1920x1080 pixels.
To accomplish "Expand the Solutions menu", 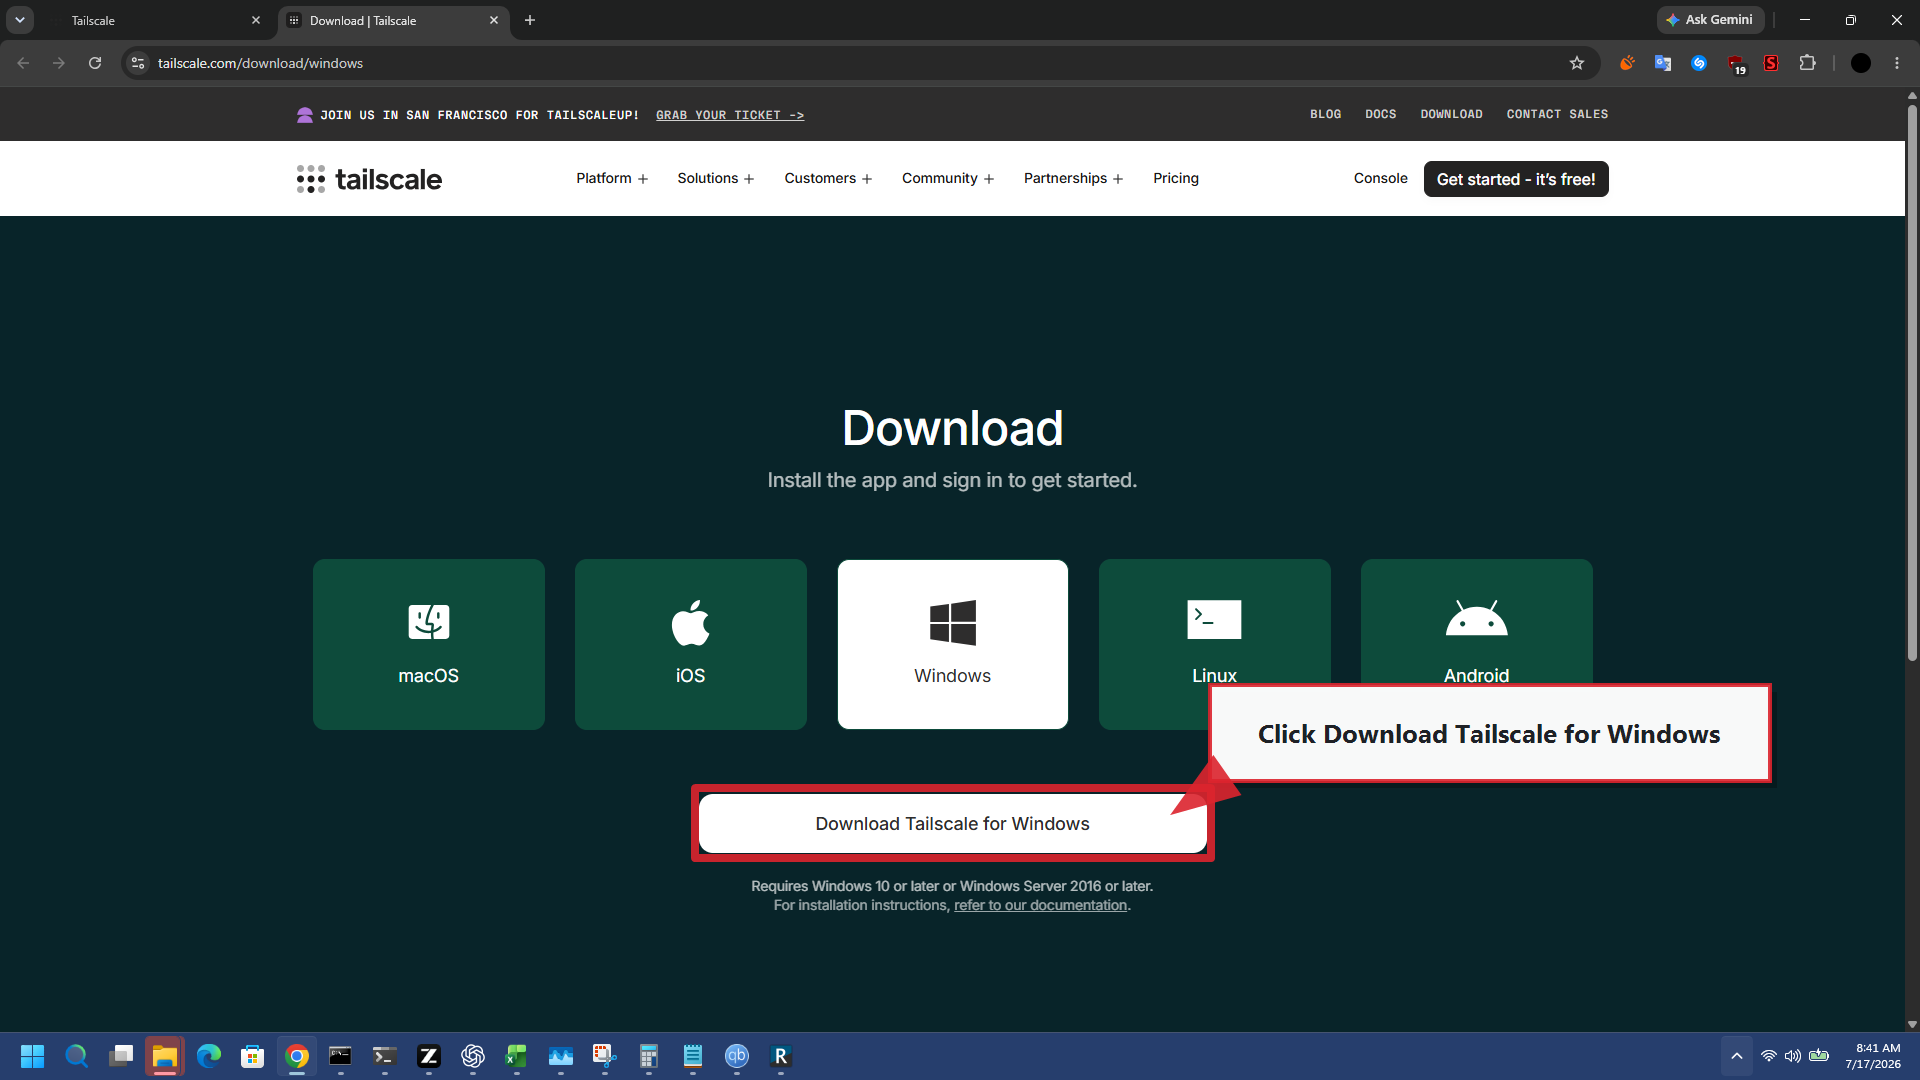I will (716, 178).
